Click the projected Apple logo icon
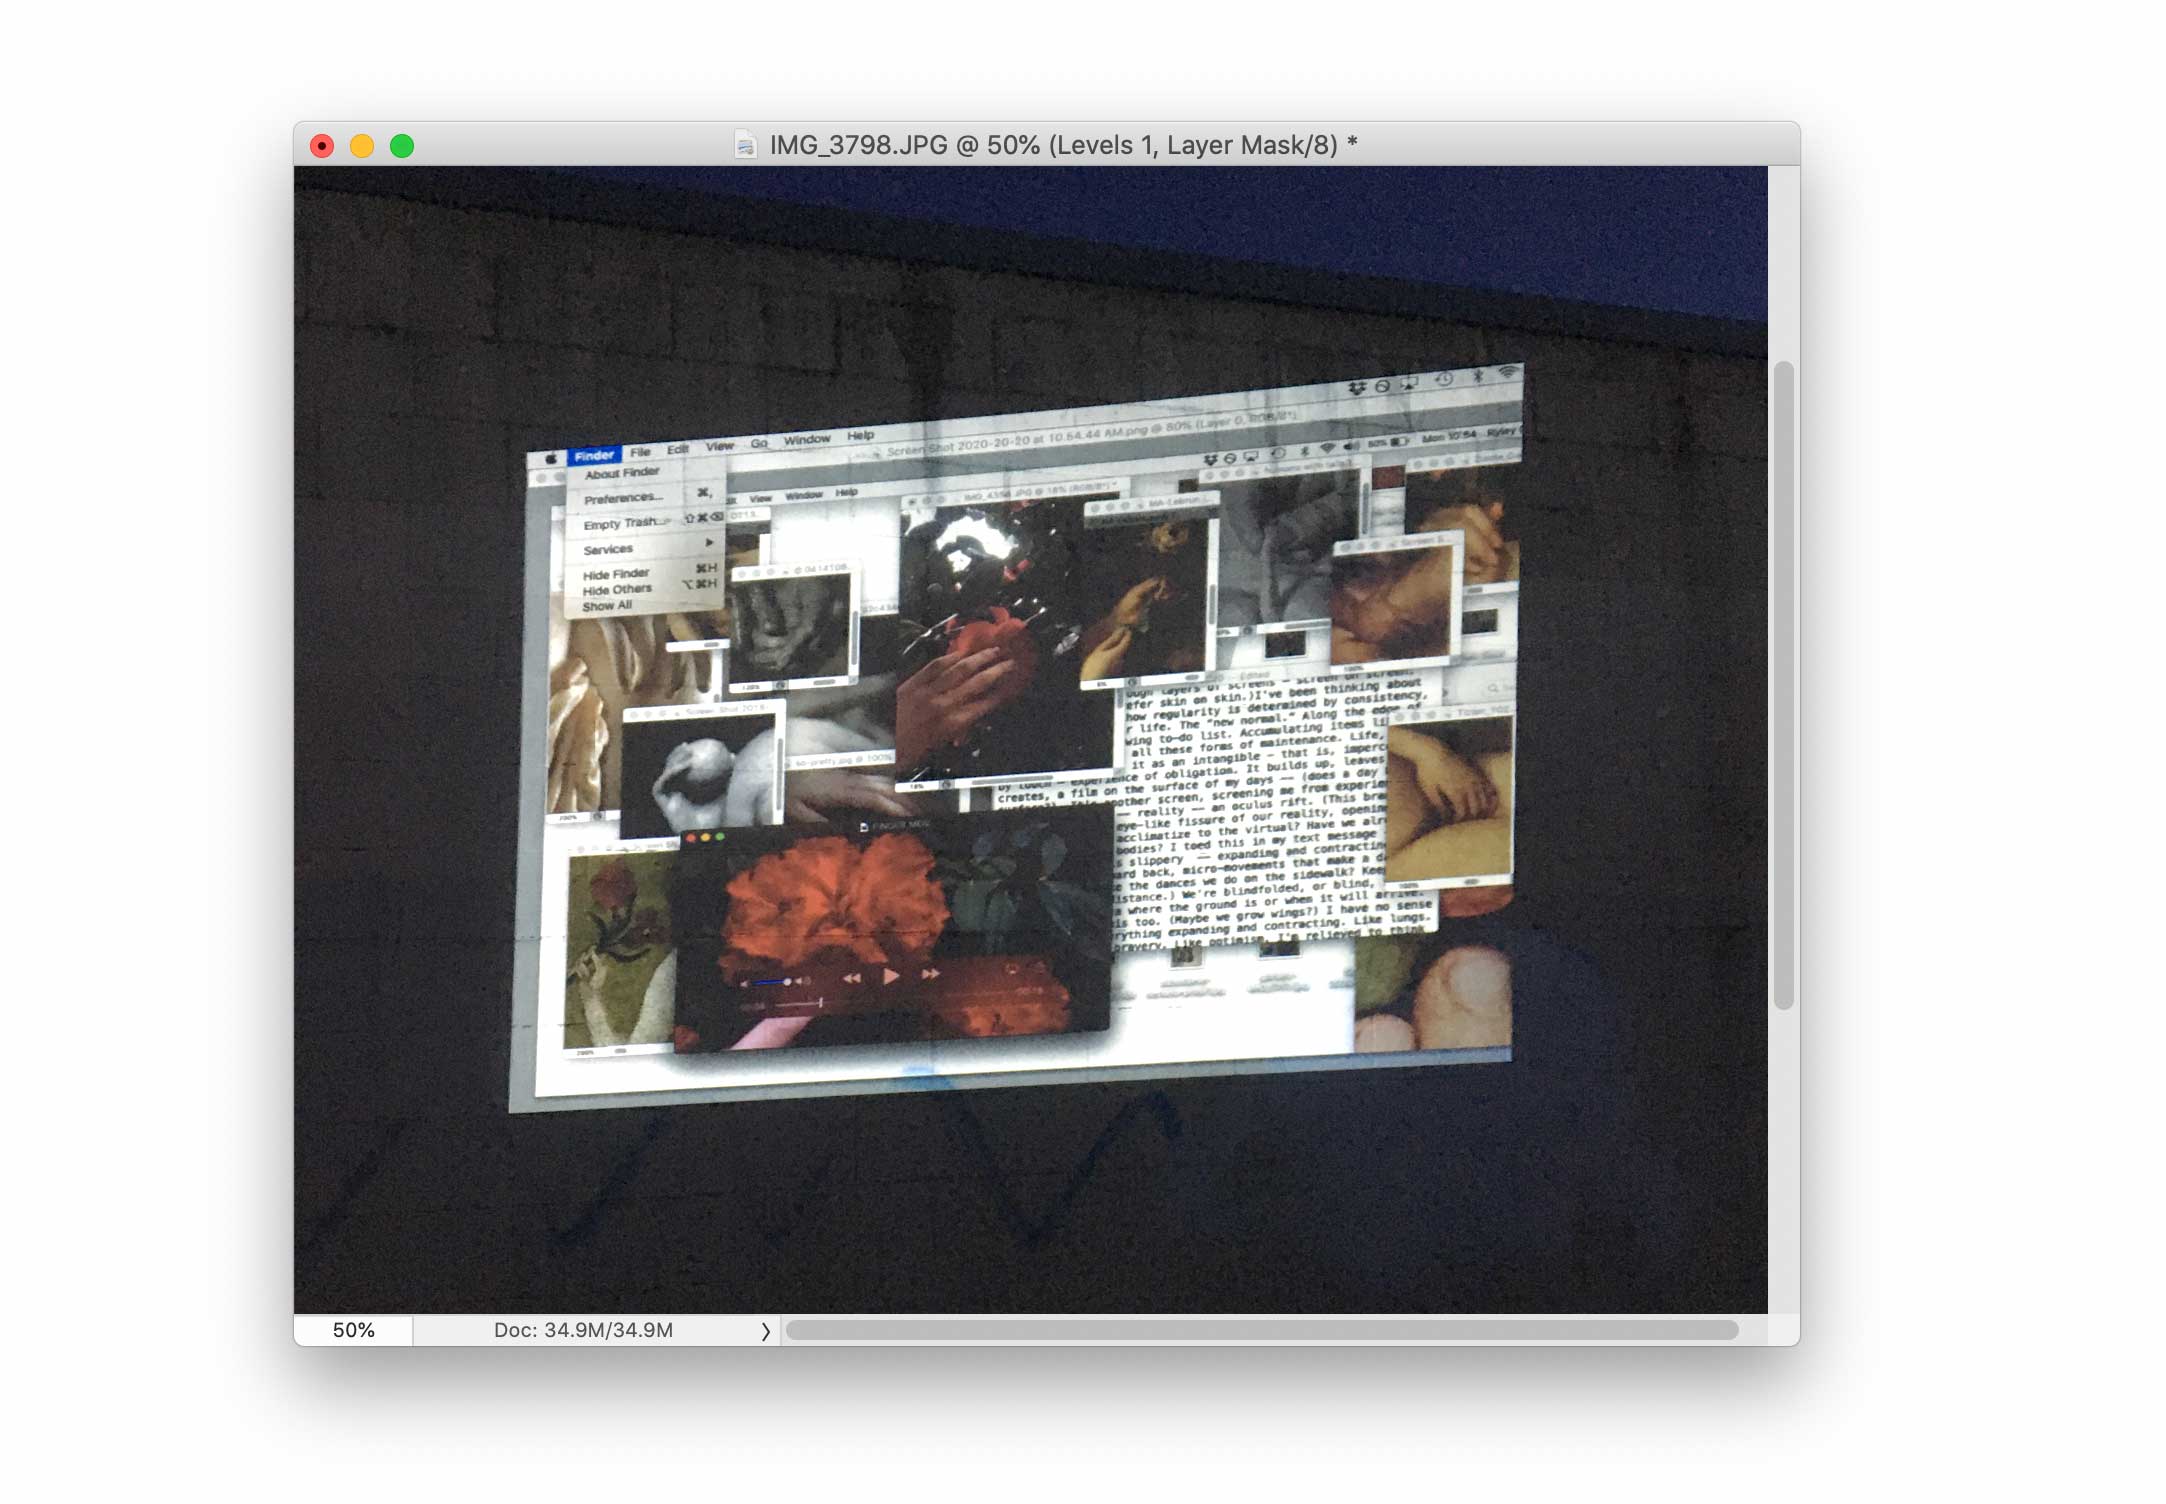2166x1504 pixels. click(551, 458)
